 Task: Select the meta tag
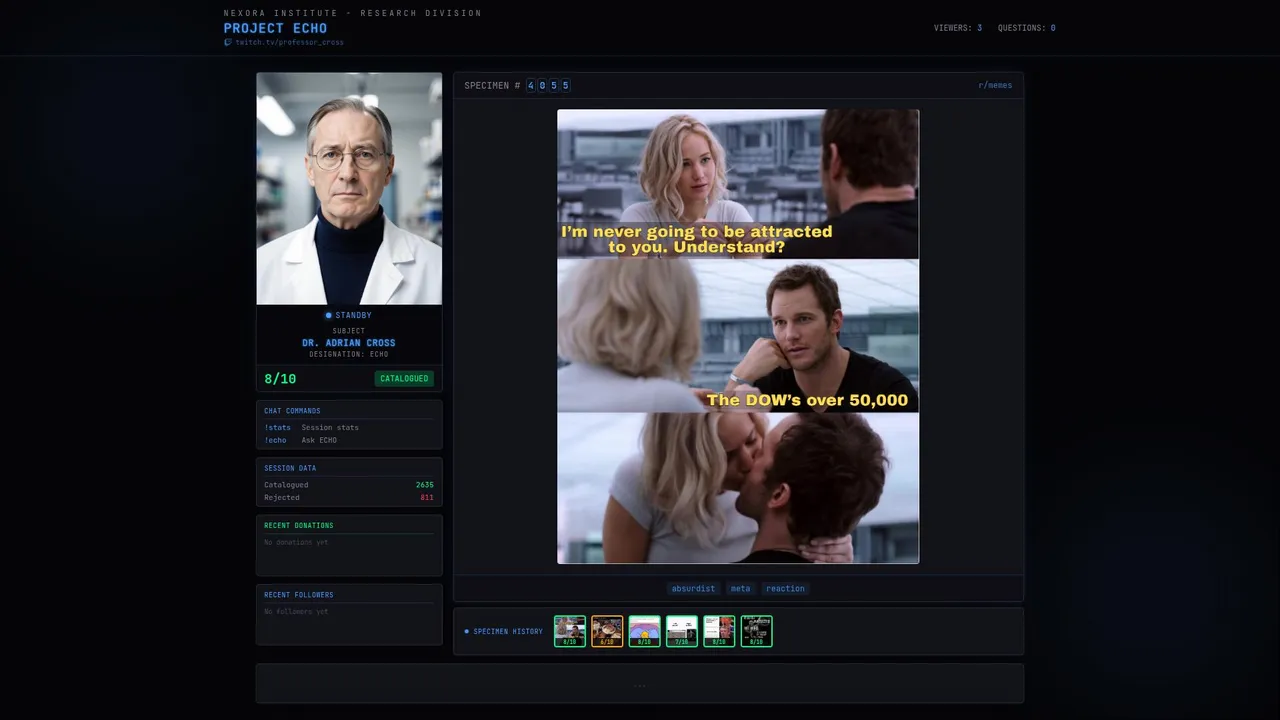pos(740,589)
